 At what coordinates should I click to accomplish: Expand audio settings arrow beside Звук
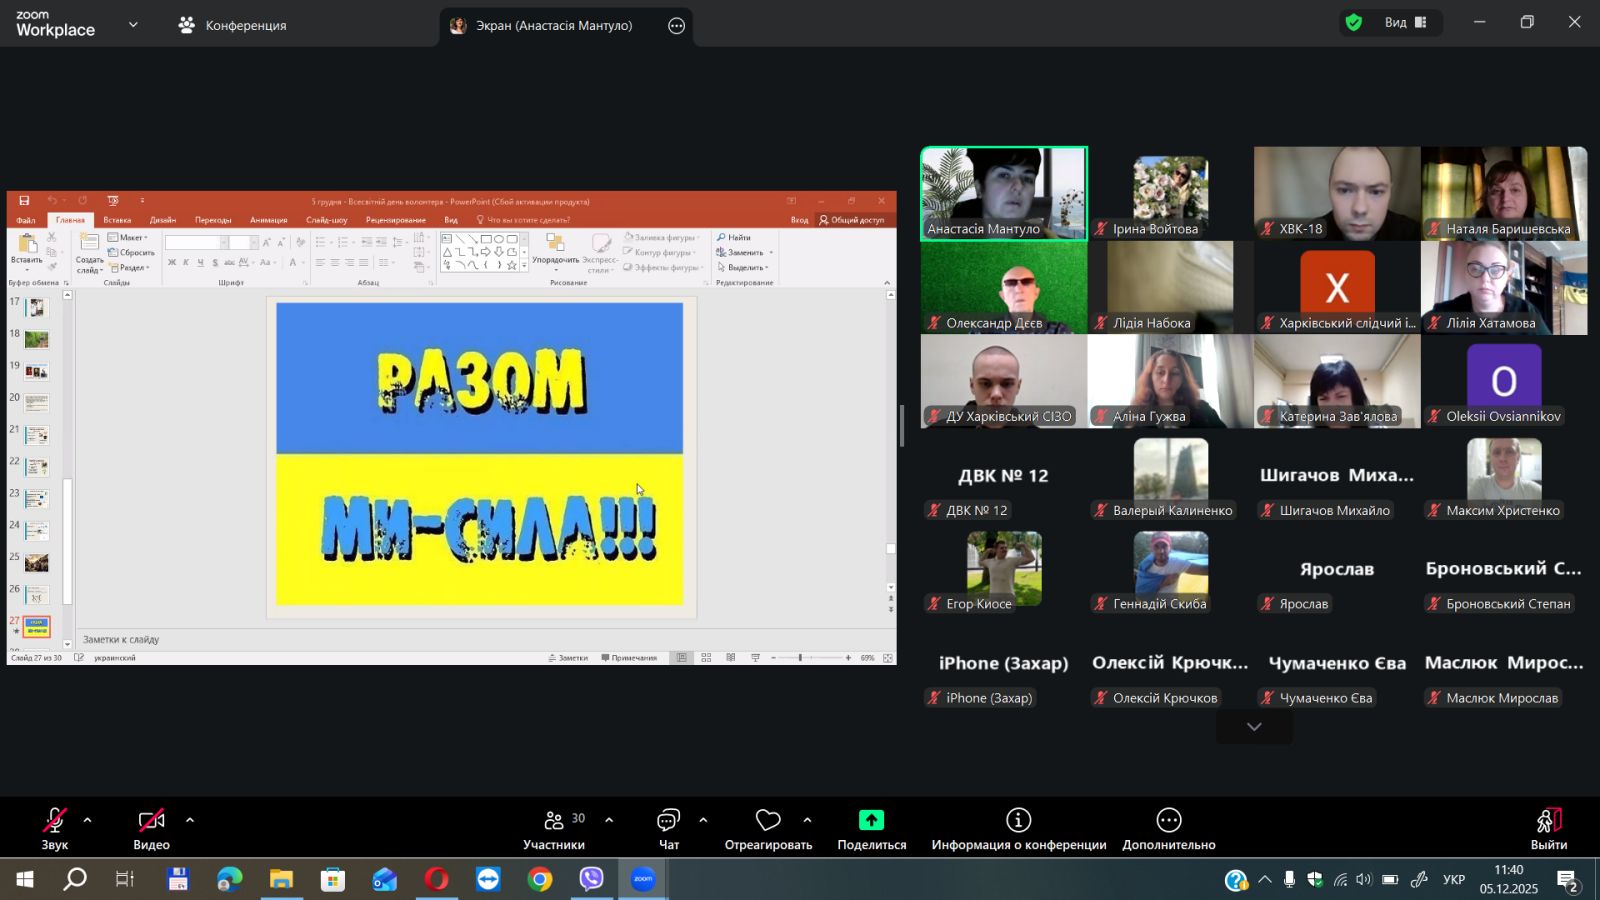[88, 820]
